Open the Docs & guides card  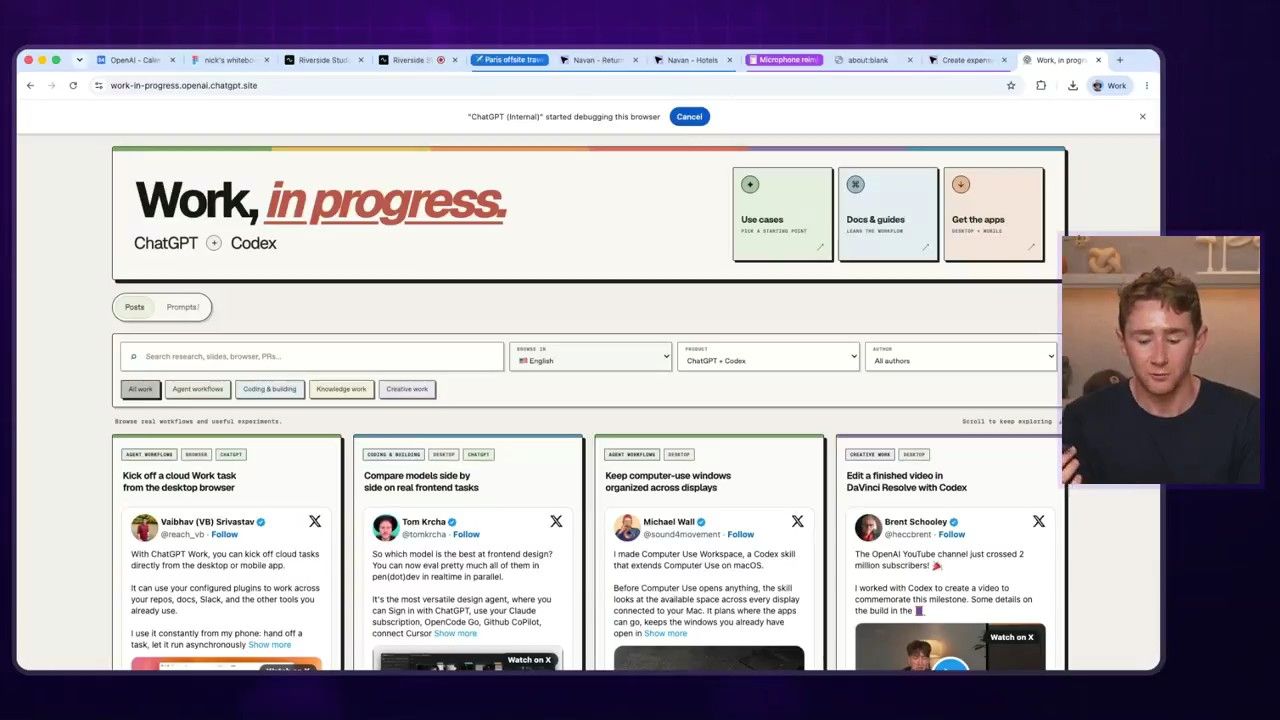(888, 214)
